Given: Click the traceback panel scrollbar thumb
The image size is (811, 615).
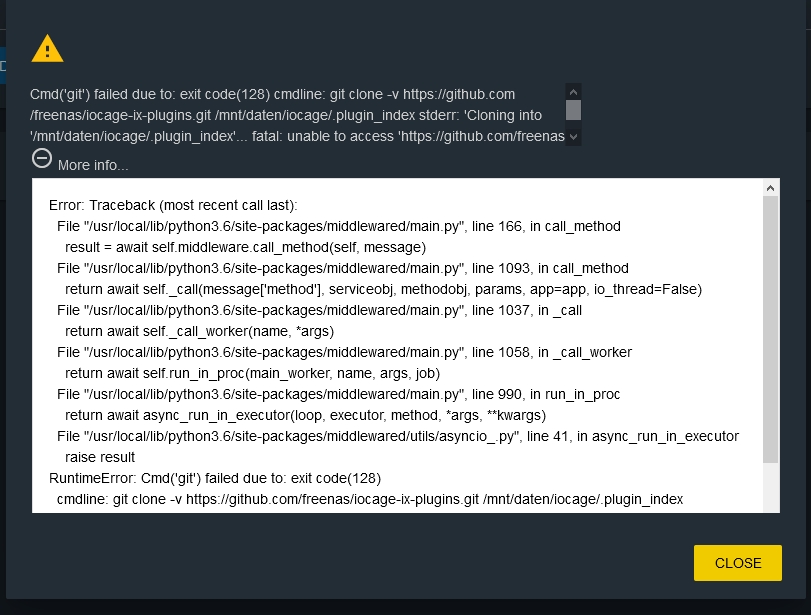Looking at the screenshot, I should (x=770, y=329).
